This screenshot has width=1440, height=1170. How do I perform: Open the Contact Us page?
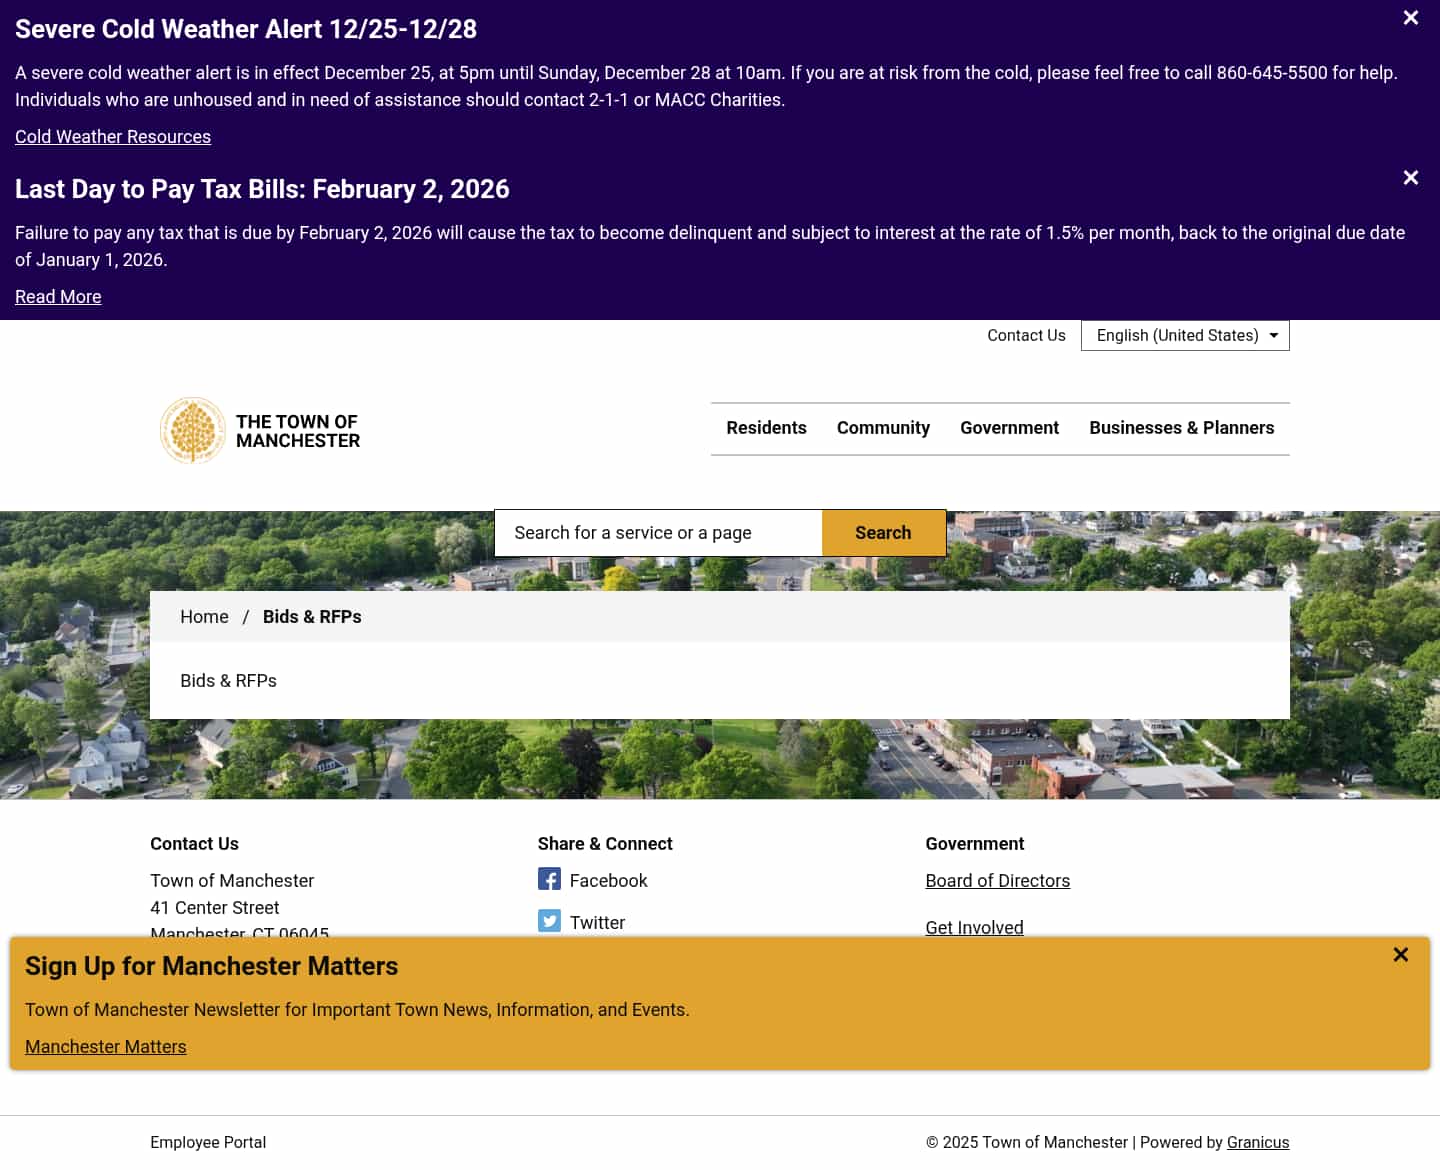(x=1026, y=335)
